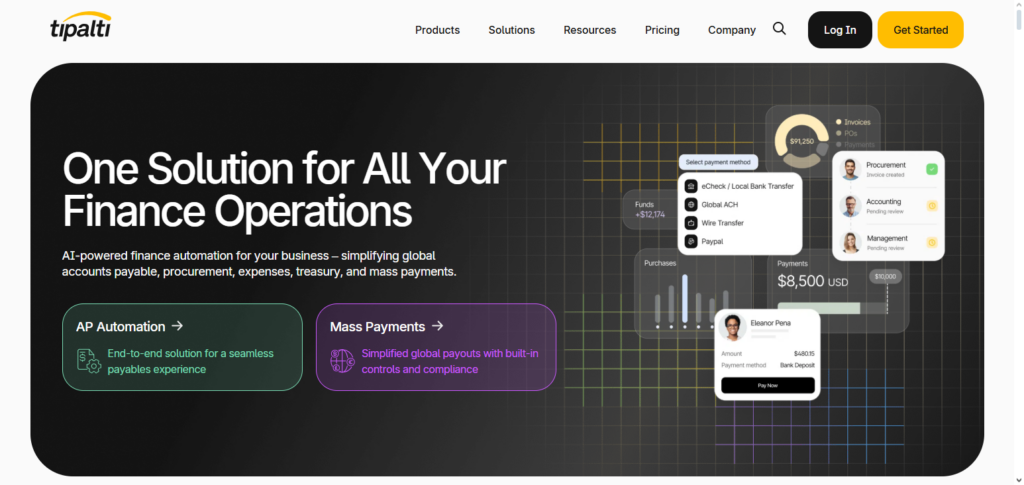1024x485 pixels.
Task: Open search with the magnifying glass icon
Action: click(x=779, y=29)
